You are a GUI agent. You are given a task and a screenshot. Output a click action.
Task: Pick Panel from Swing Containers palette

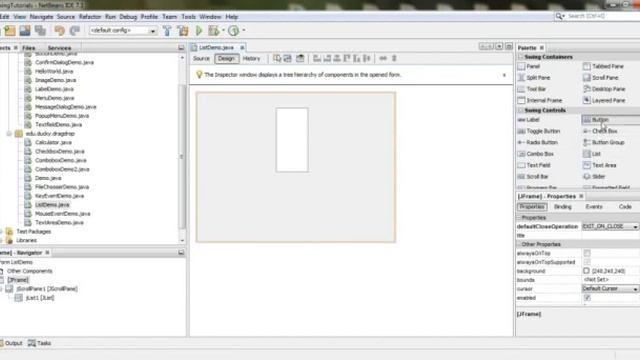coord(529,66)
